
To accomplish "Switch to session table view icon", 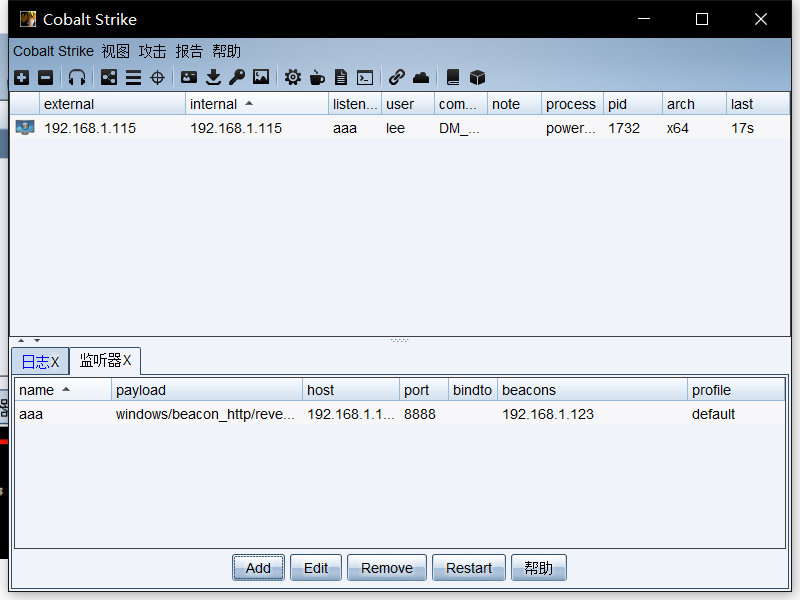I will click(x=133, y=78).
